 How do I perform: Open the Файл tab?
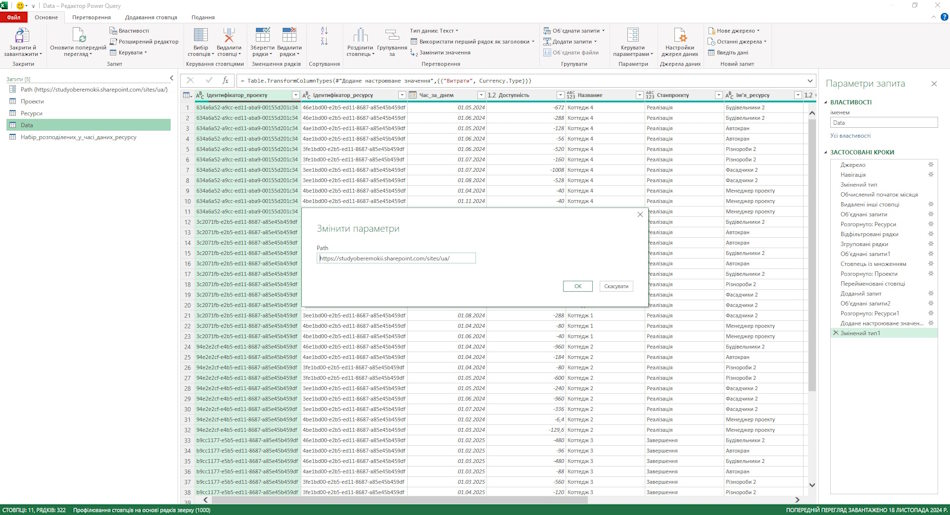click(x=13, y=17)
